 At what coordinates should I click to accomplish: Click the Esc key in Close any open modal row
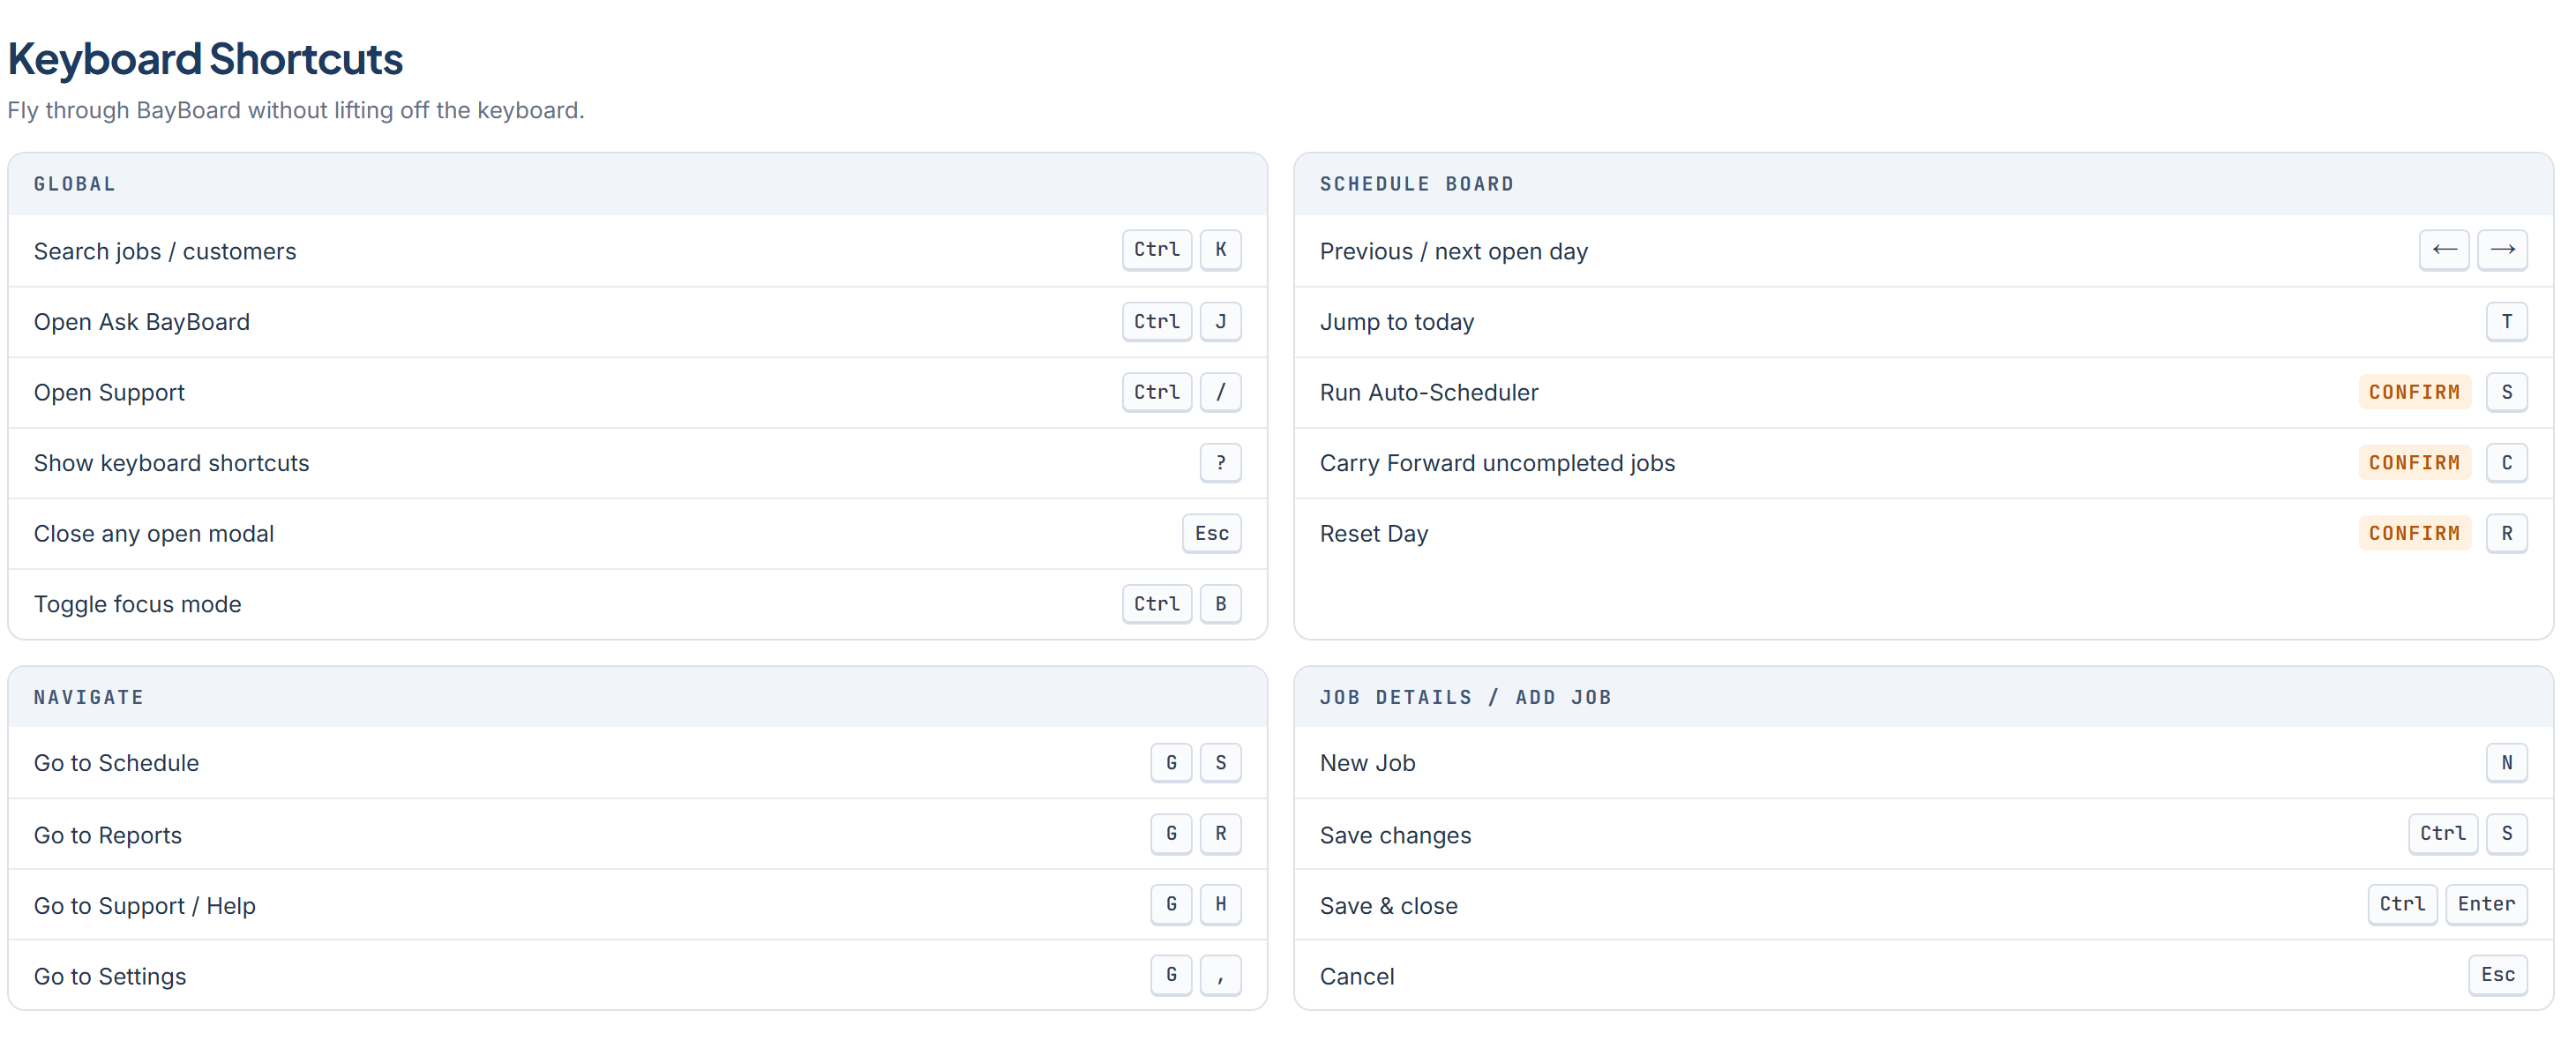[1211, 534]
